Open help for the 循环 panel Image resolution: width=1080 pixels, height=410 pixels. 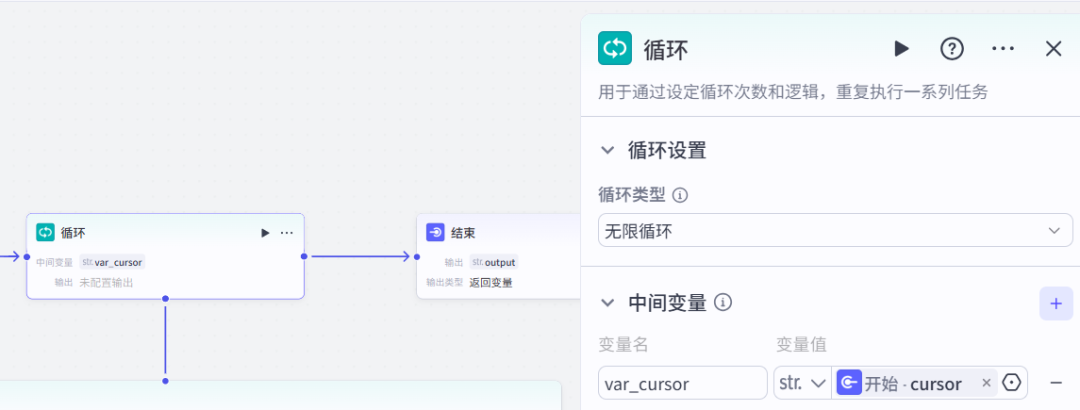point(952,49)
